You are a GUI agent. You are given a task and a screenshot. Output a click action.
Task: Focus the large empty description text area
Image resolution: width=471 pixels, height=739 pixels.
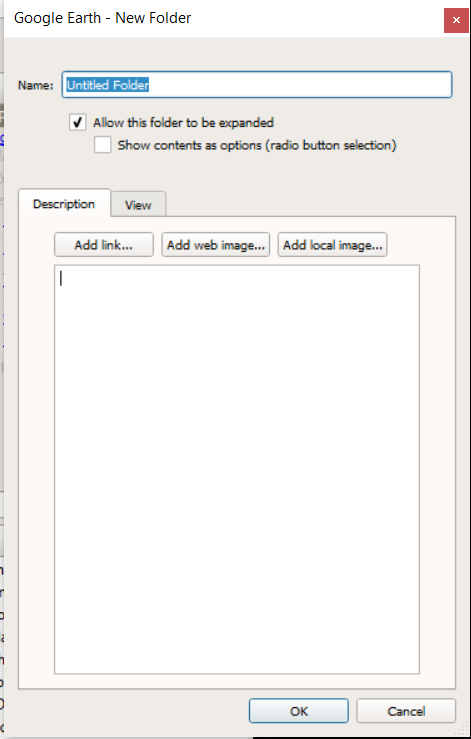[x=237, y=469]
